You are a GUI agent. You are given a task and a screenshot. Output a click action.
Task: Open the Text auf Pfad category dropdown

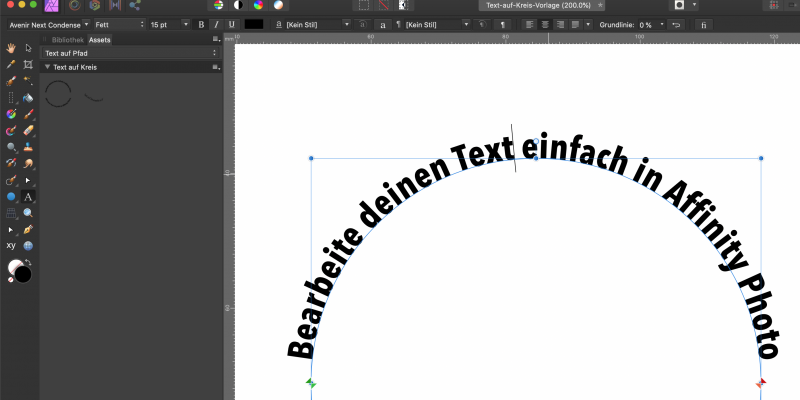(x=131, y=53)
